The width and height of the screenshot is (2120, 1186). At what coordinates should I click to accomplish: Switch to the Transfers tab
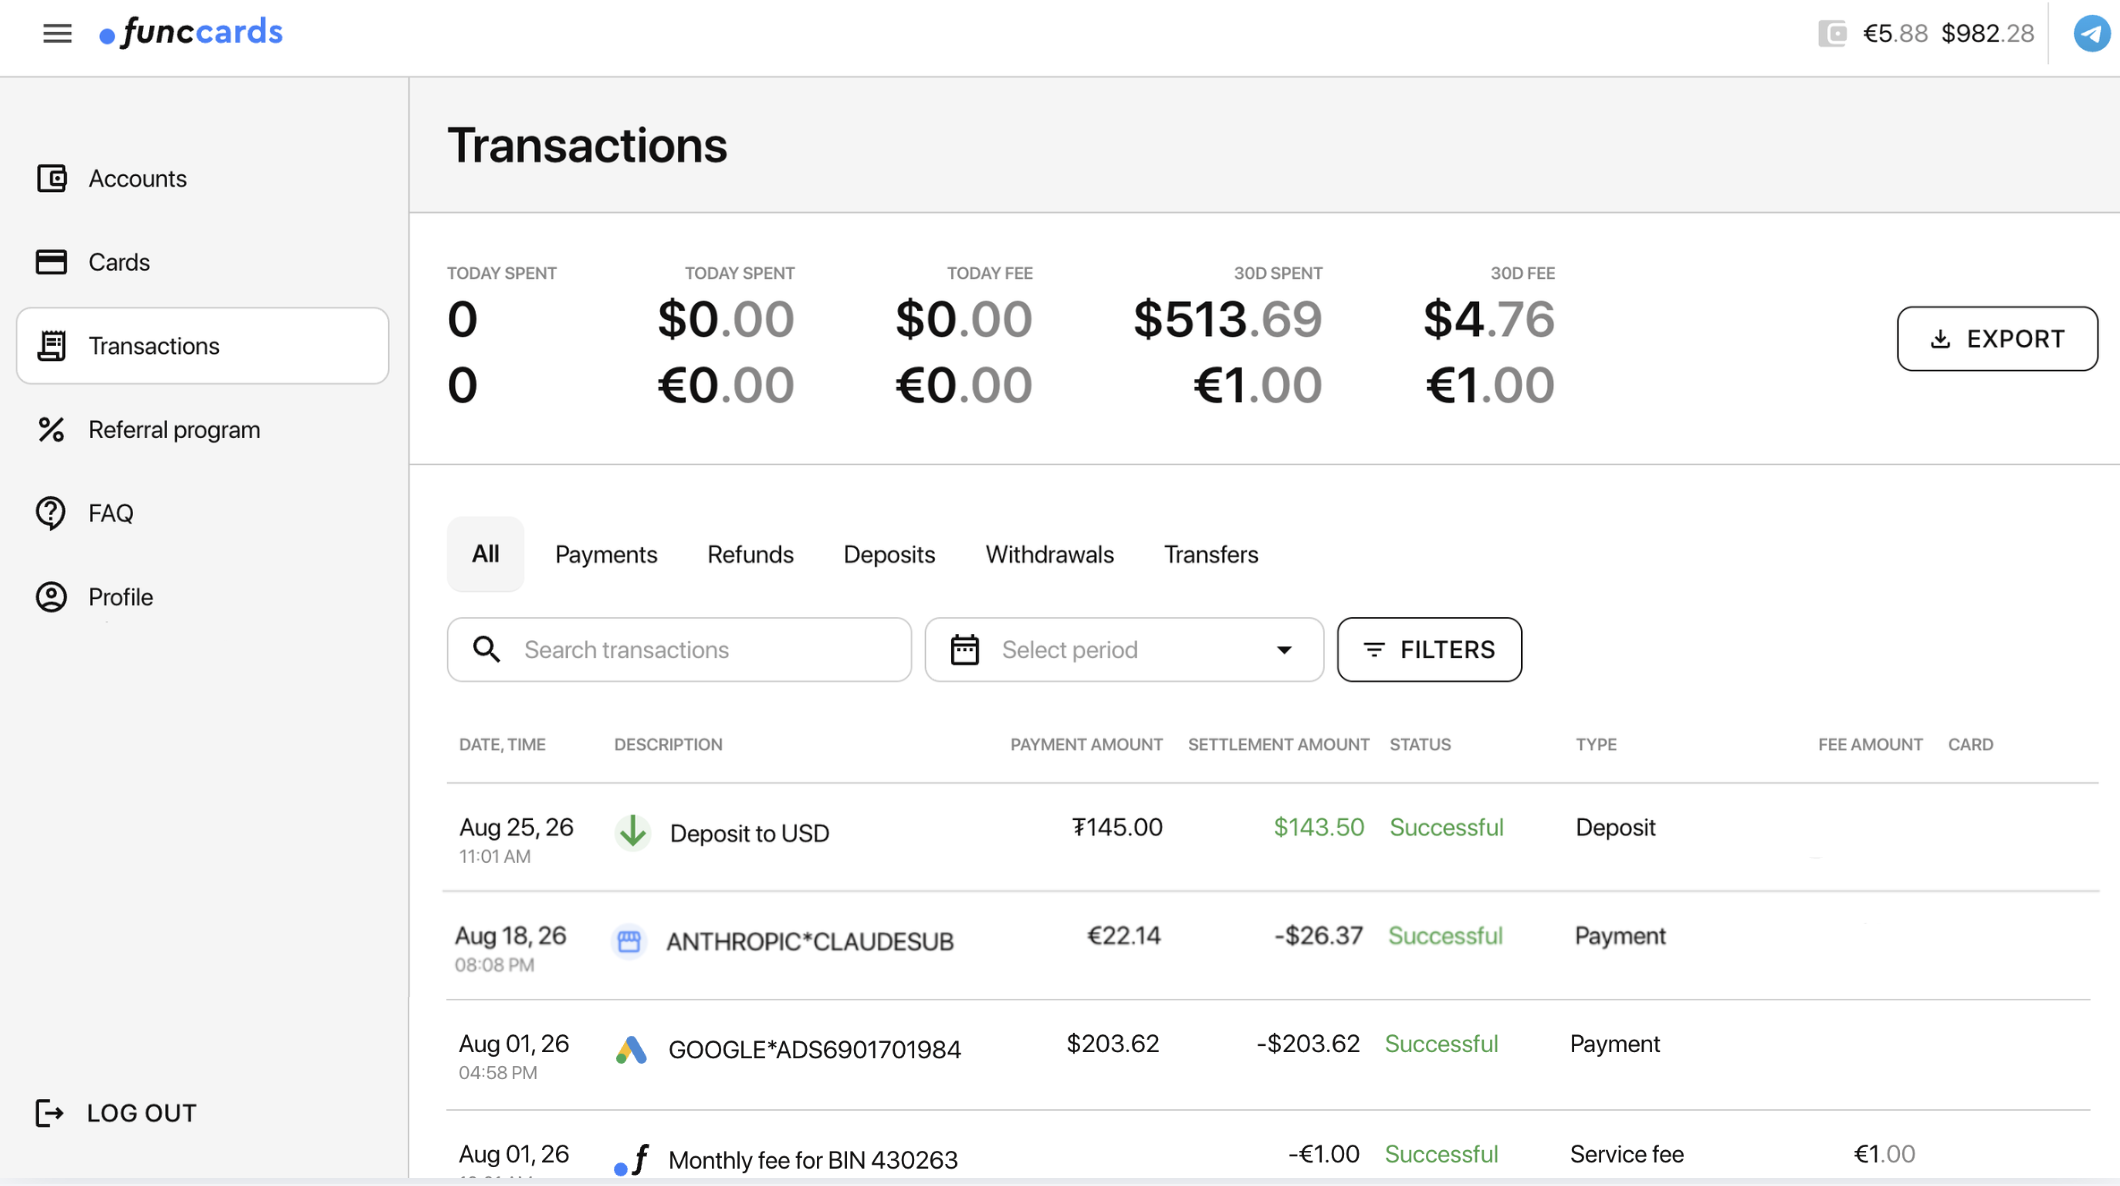(1211, 555)
